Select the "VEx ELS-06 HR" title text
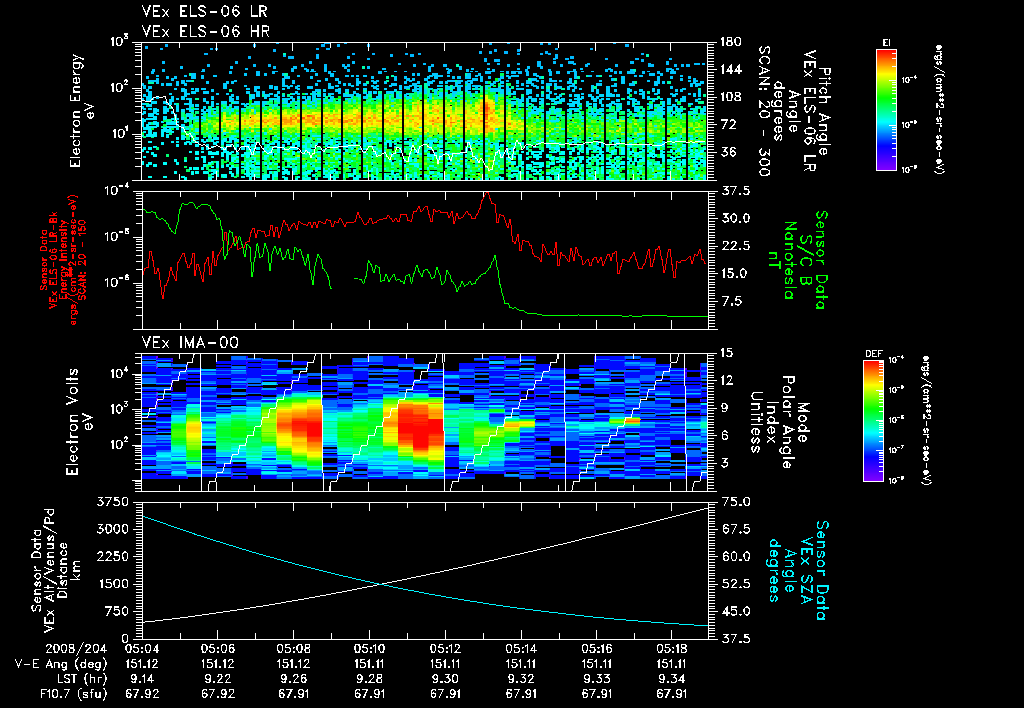The image size is (1024, 708). pyautogui.click(x=205, y=31)
